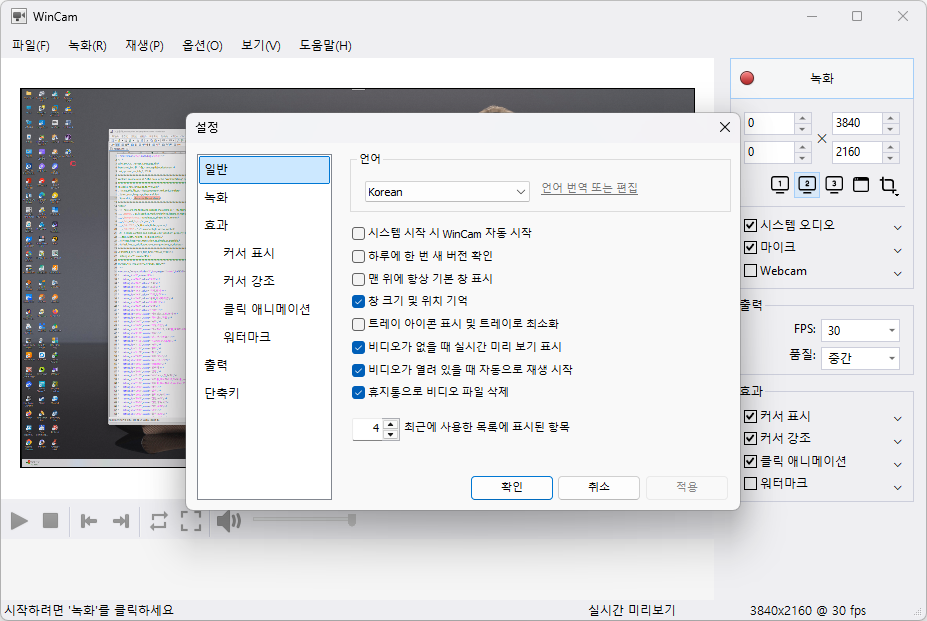927x621 pixels.
Task: Open the Korean language dropdown
Action: (447, 192)
